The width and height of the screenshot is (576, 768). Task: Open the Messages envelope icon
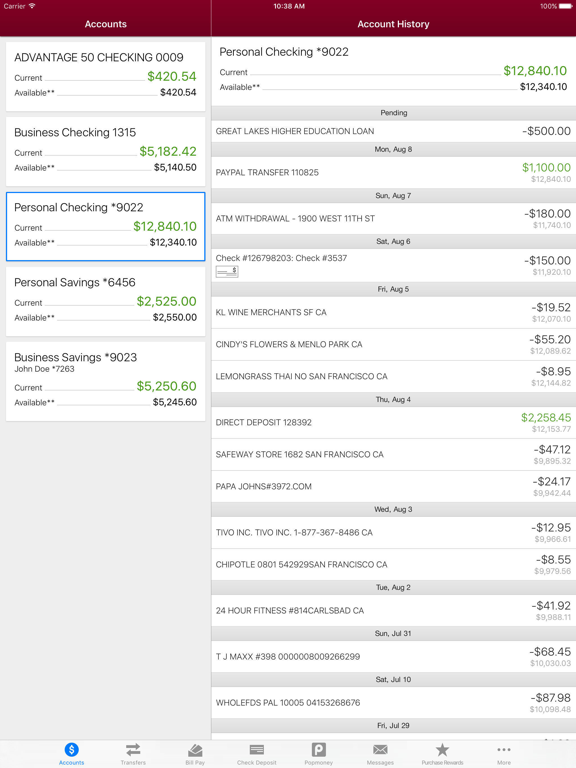click(x=380, y=749)
